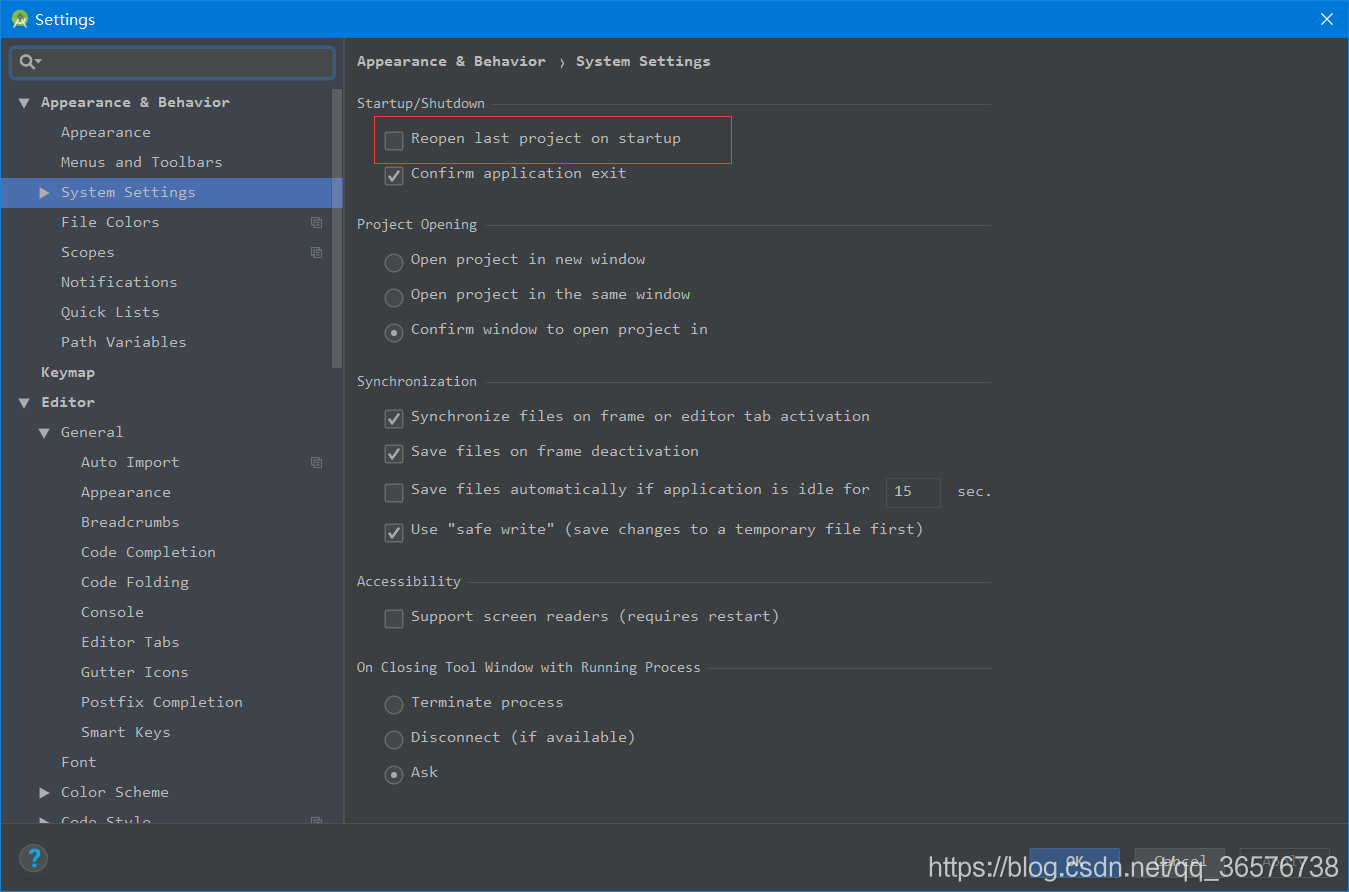The image size is (1349, 892).
Task: Select Terminate process radio button
Action: click(x=394, y=704)
